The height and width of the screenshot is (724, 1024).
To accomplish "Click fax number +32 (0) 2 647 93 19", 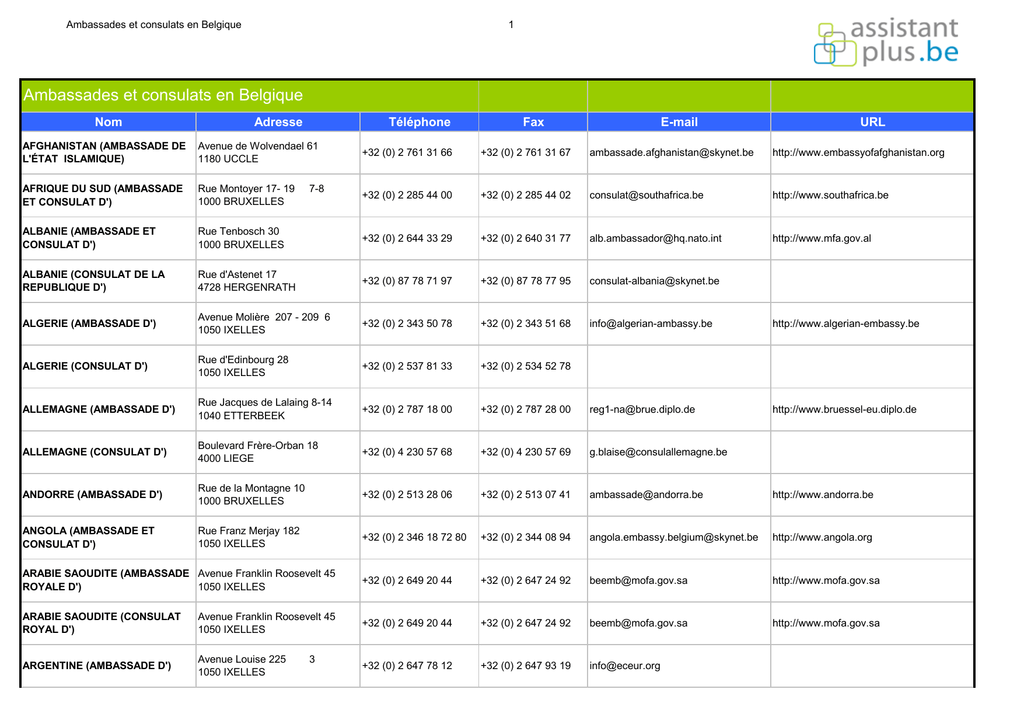I will [526, 666].
